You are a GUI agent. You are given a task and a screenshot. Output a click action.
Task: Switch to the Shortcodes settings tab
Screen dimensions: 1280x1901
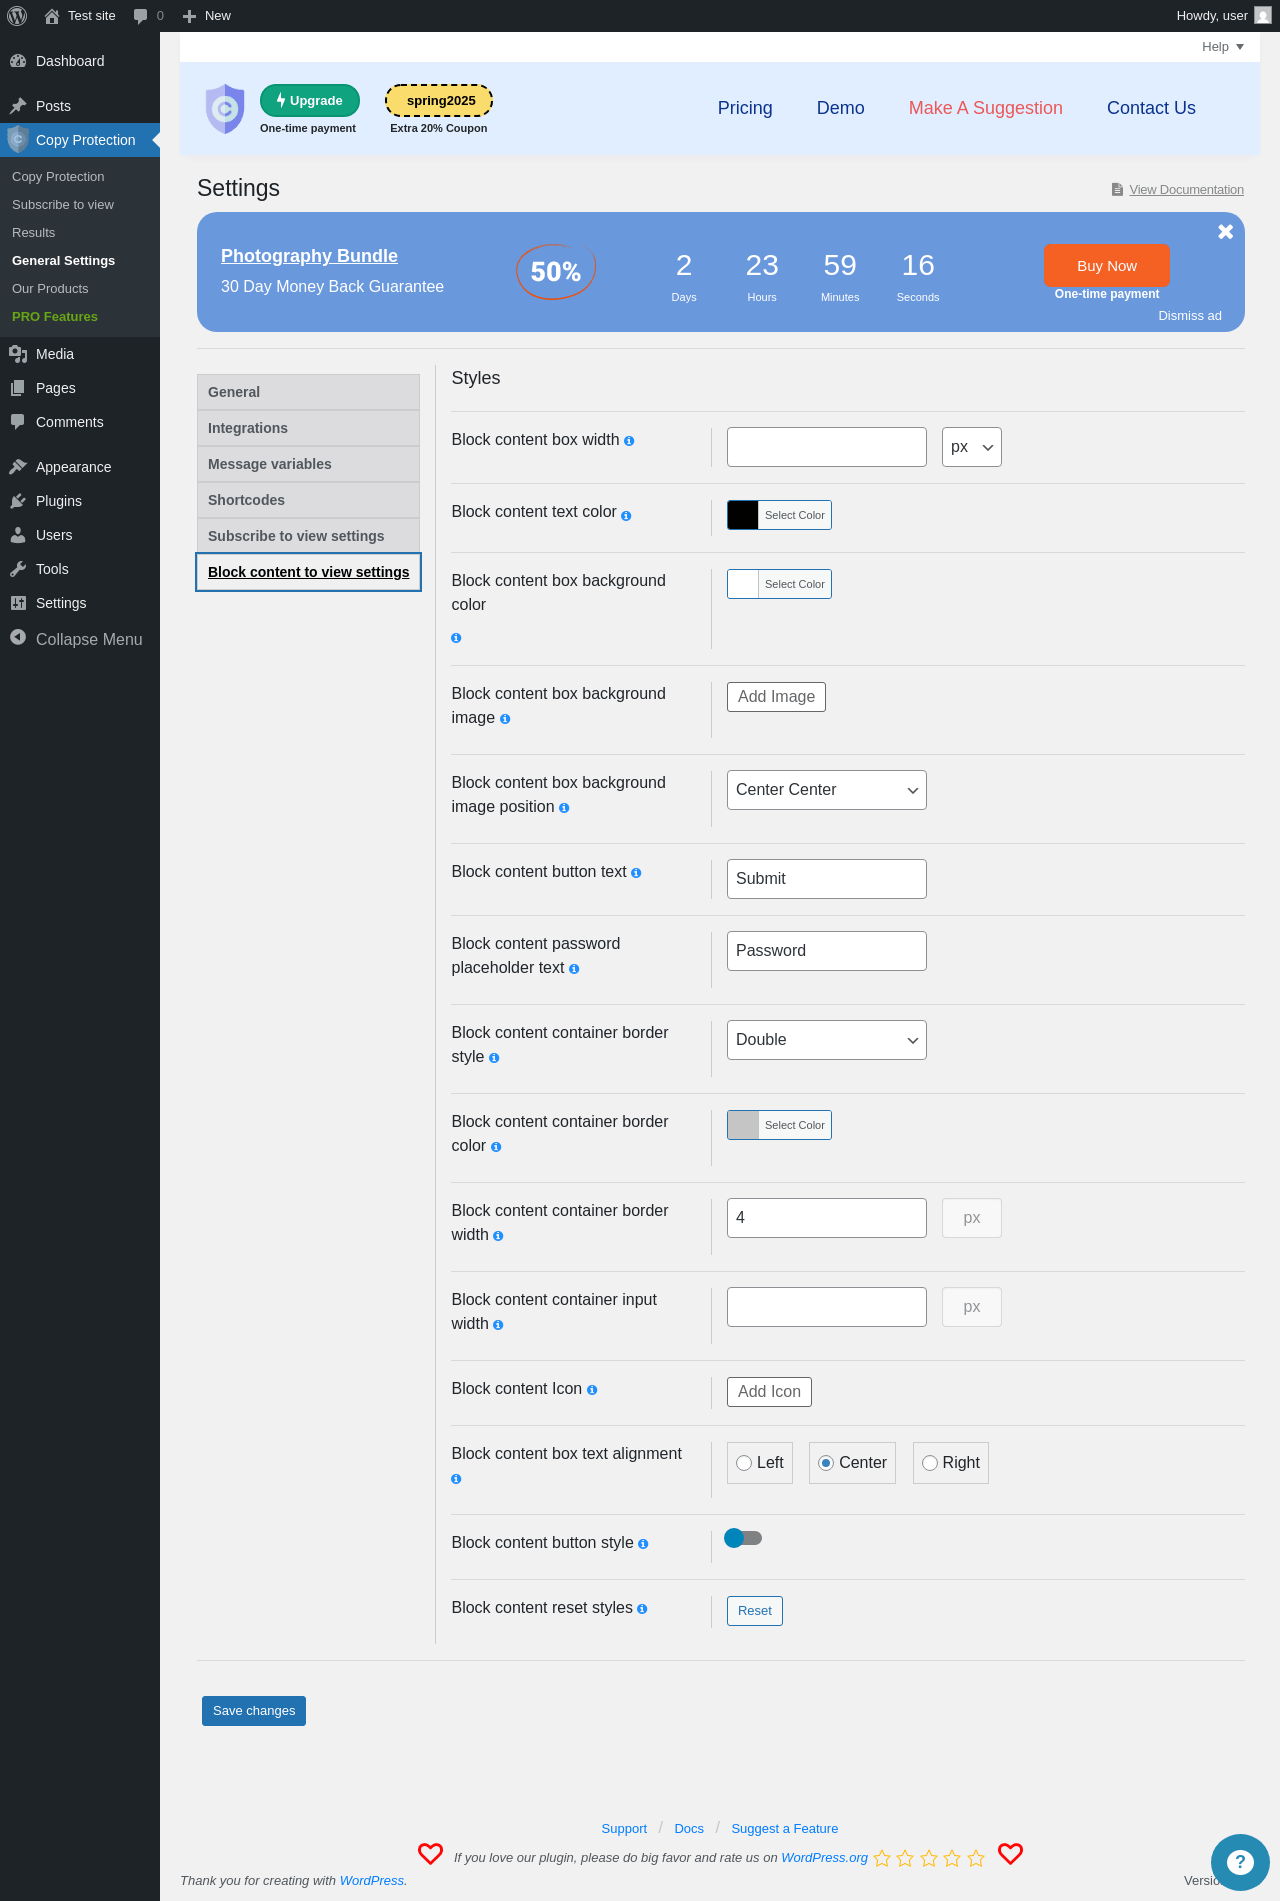coord(308,500)
